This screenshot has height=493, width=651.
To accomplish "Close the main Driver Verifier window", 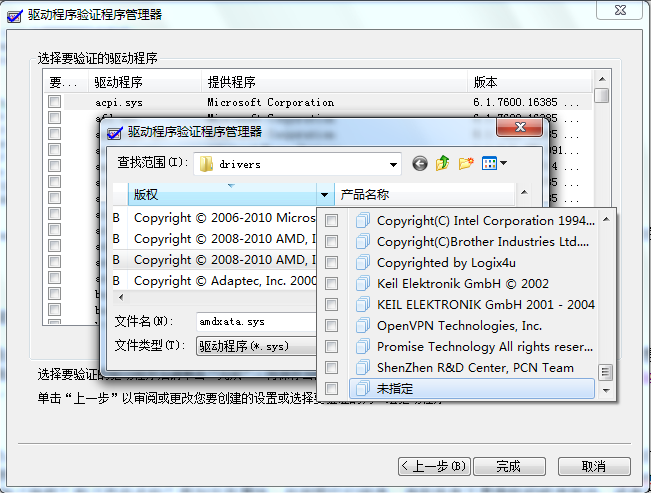I will [620, 10].
